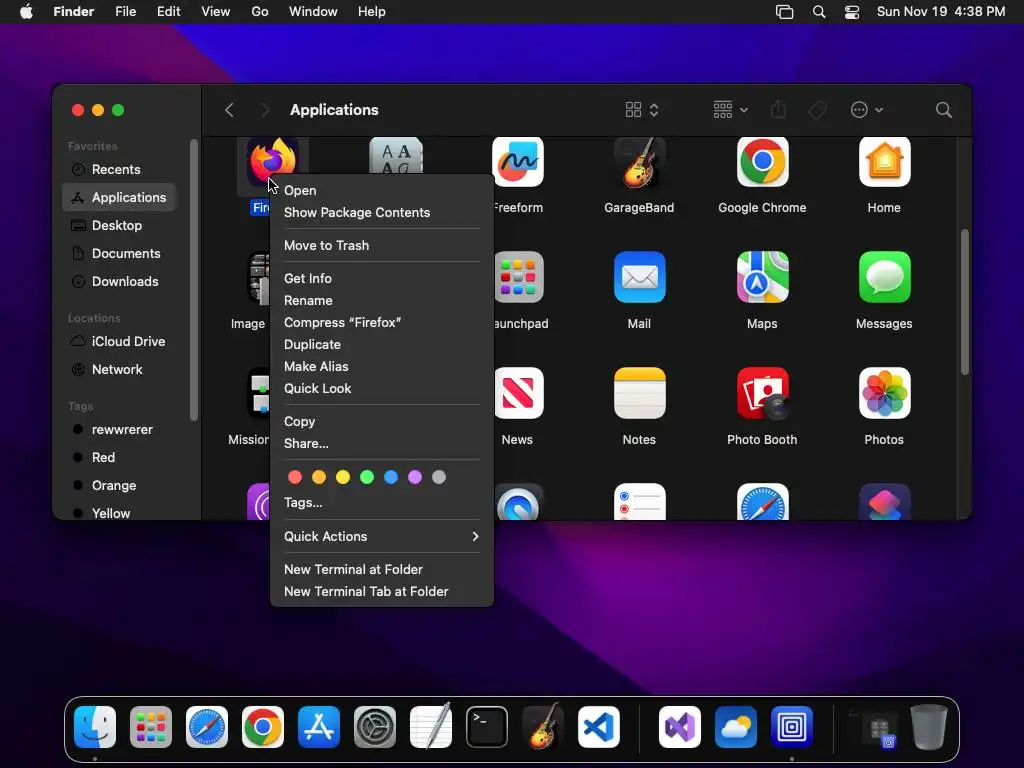Click the file area vertical scrollbar
This screenshot has width=1024, height=768.
pos(965,302)
